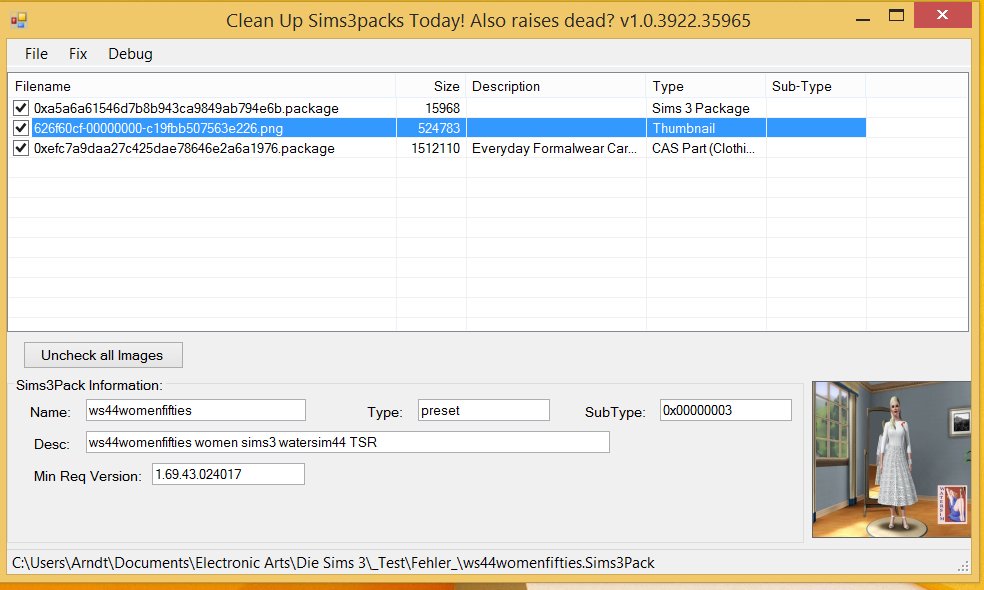Viewport: 984px width, 590px height.
Task: Click the Description column header
Action: point(555,87)
